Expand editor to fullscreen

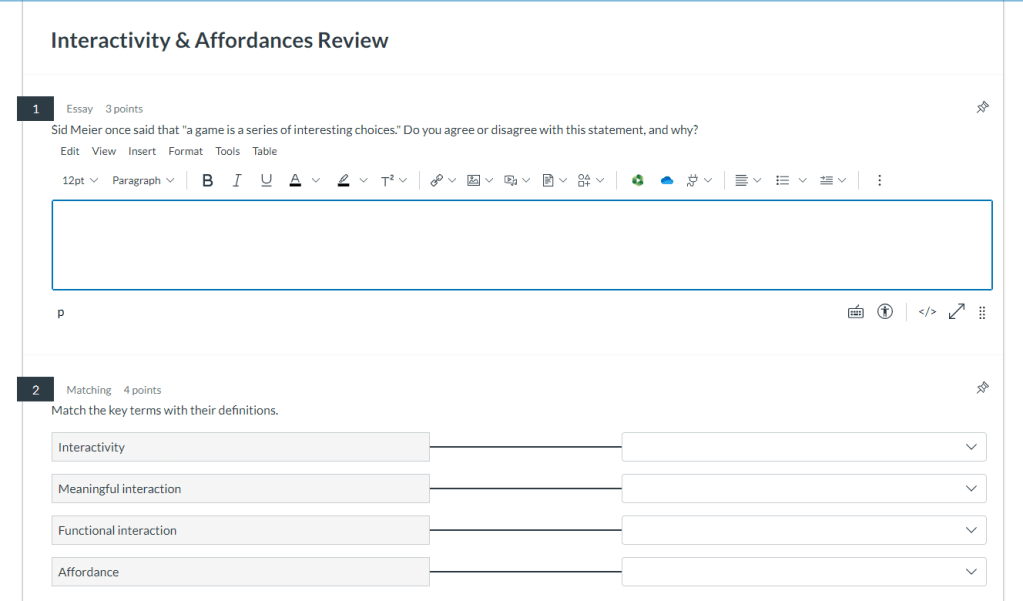point(956,312)
